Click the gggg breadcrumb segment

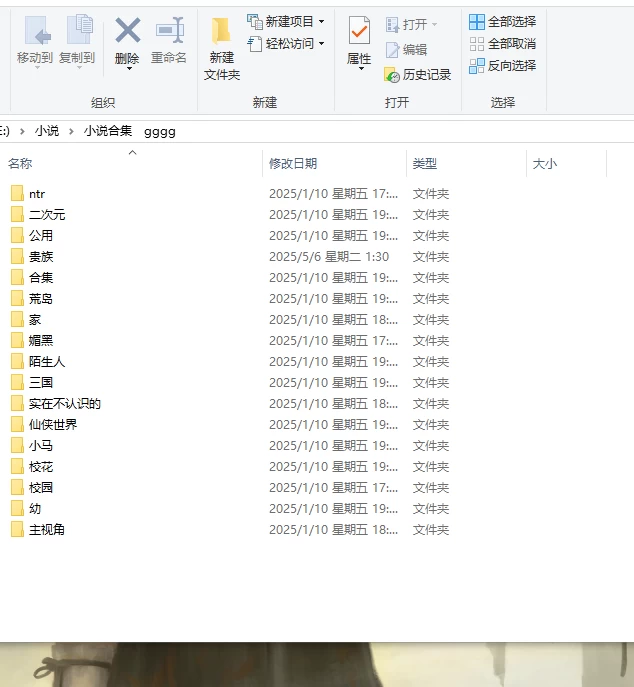[160, 131]
